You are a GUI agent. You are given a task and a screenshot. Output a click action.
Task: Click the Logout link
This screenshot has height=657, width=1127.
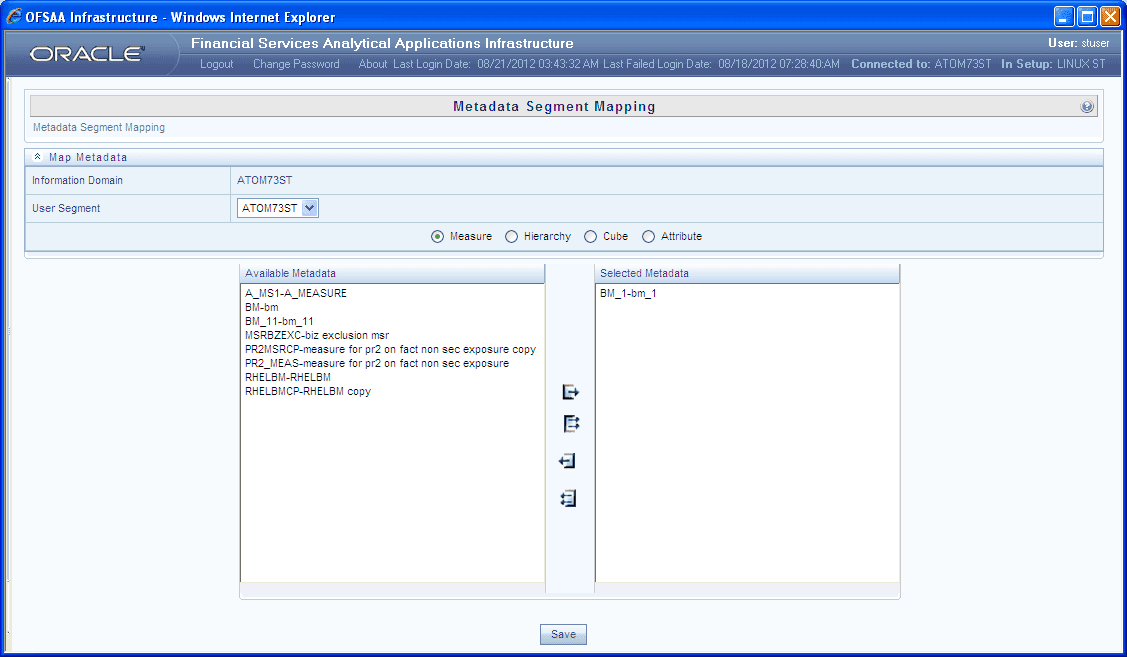click(216, 64)
